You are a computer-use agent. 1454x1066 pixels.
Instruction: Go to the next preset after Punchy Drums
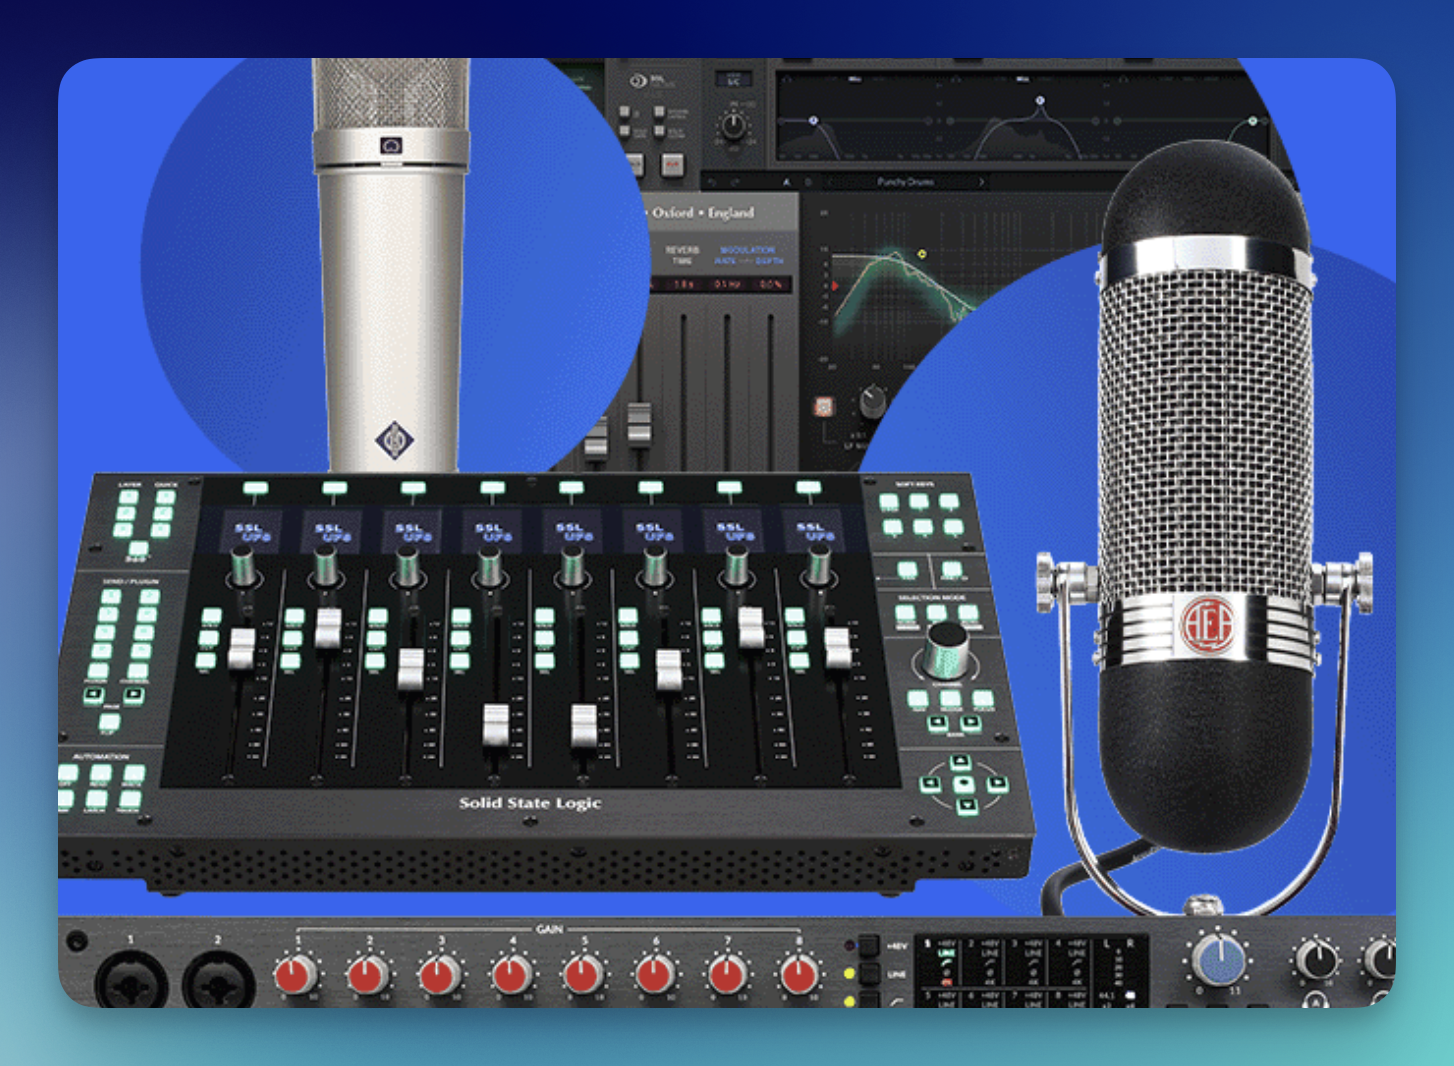[982, 182]
